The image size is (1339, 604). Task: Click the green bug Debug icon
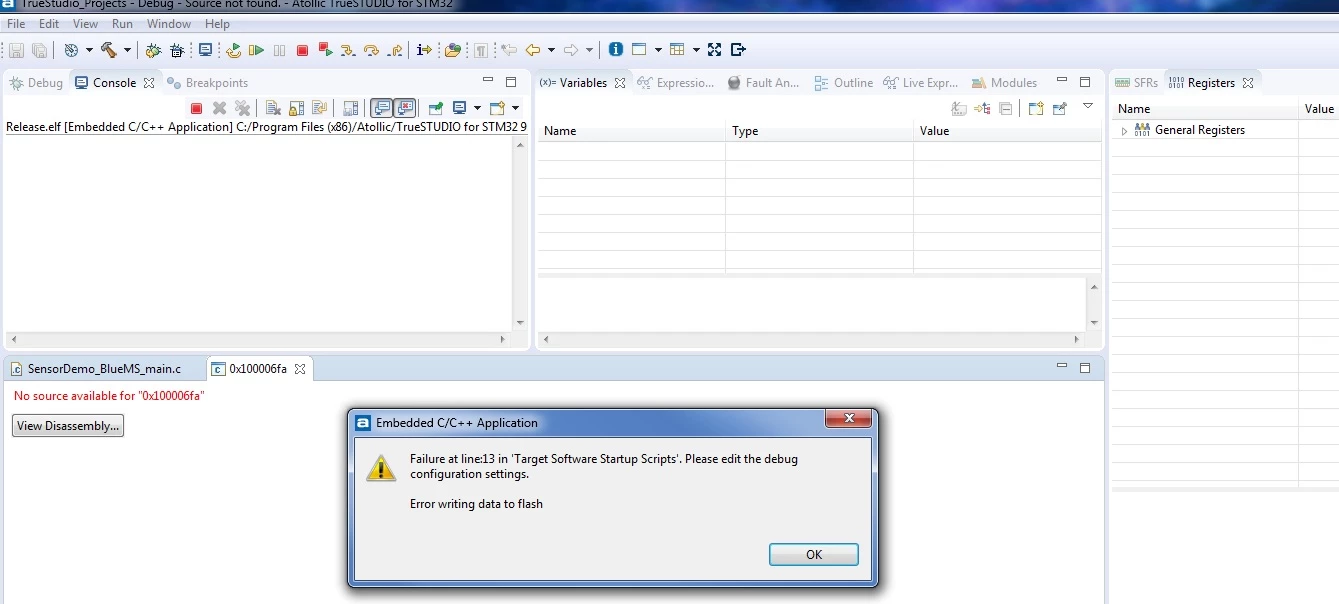coord(153,50)
